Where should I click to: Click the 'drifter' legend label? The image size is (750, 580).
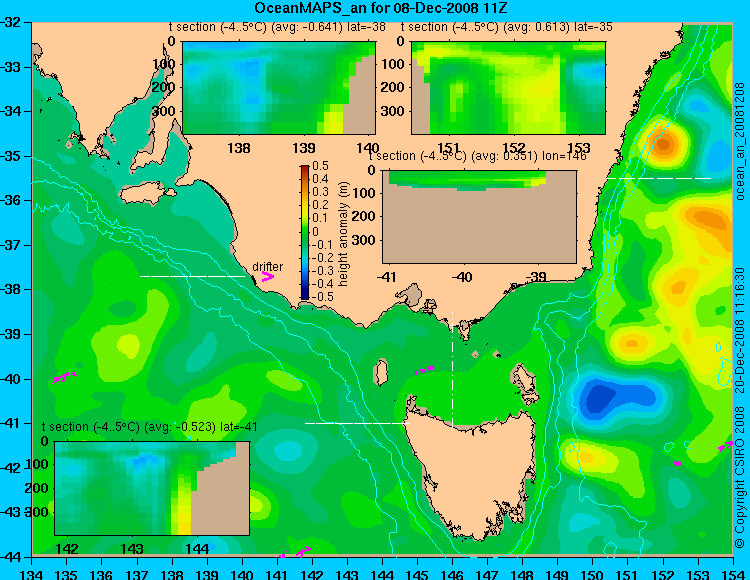267,267
